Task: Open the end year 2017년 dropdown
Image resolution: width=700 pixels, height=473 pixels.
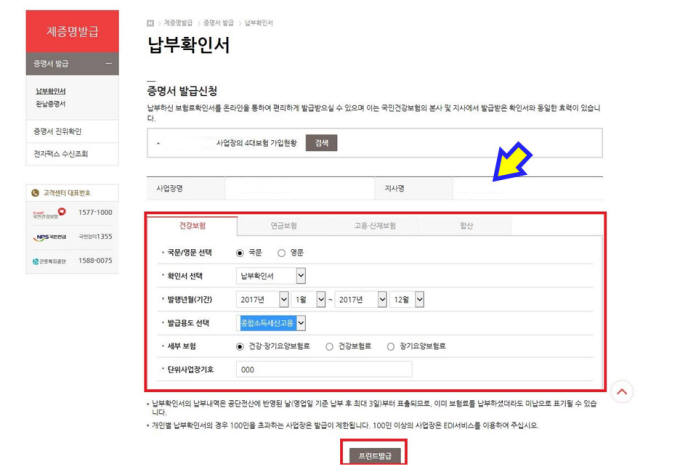Action: 361,299
